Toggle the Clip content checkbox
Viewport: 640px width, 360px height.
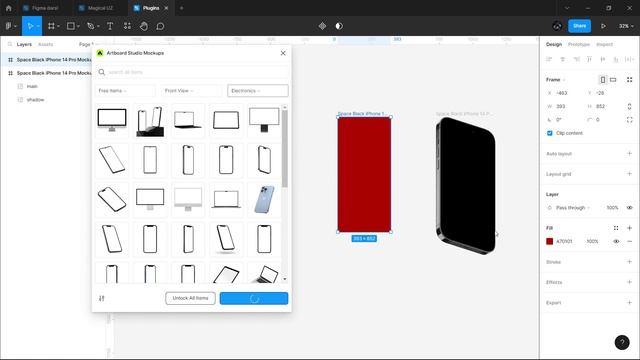(x=549, y=133)
